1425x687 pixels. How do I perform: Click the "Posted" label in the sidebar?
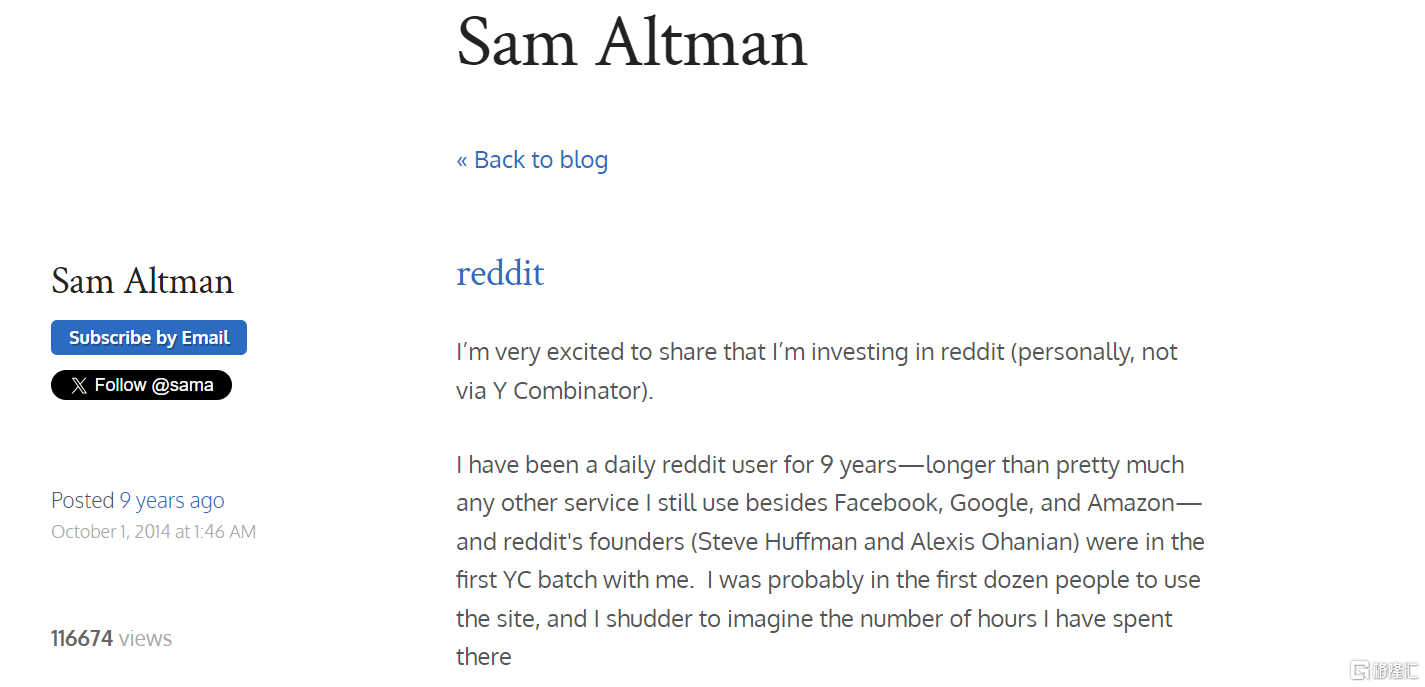(82, 501)
